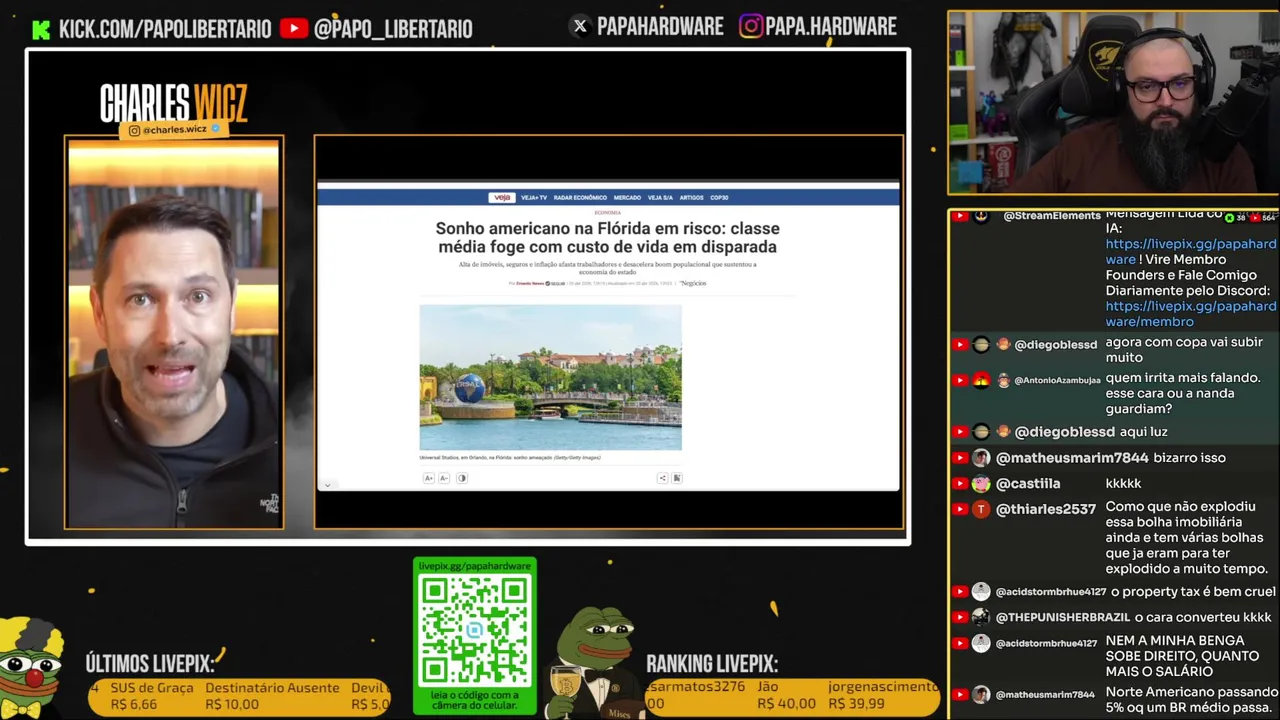Click the RANKING LIVEPIX heading
Viewport: 1280px width, 720px height.
coord(712,664)
